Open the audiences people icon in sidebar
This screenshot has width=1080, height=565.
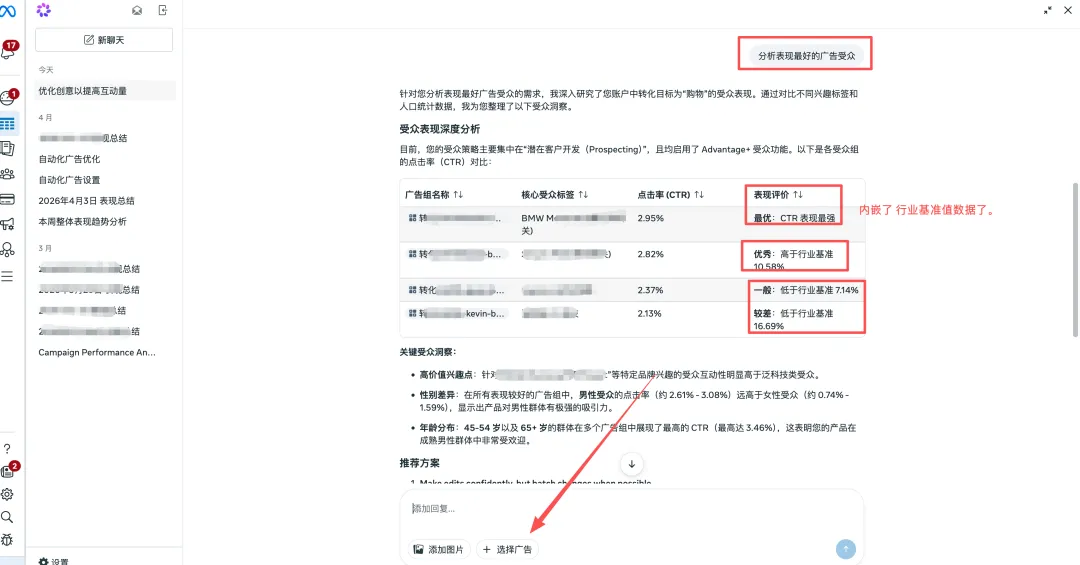pyautogui.click(x=8, y=174)
